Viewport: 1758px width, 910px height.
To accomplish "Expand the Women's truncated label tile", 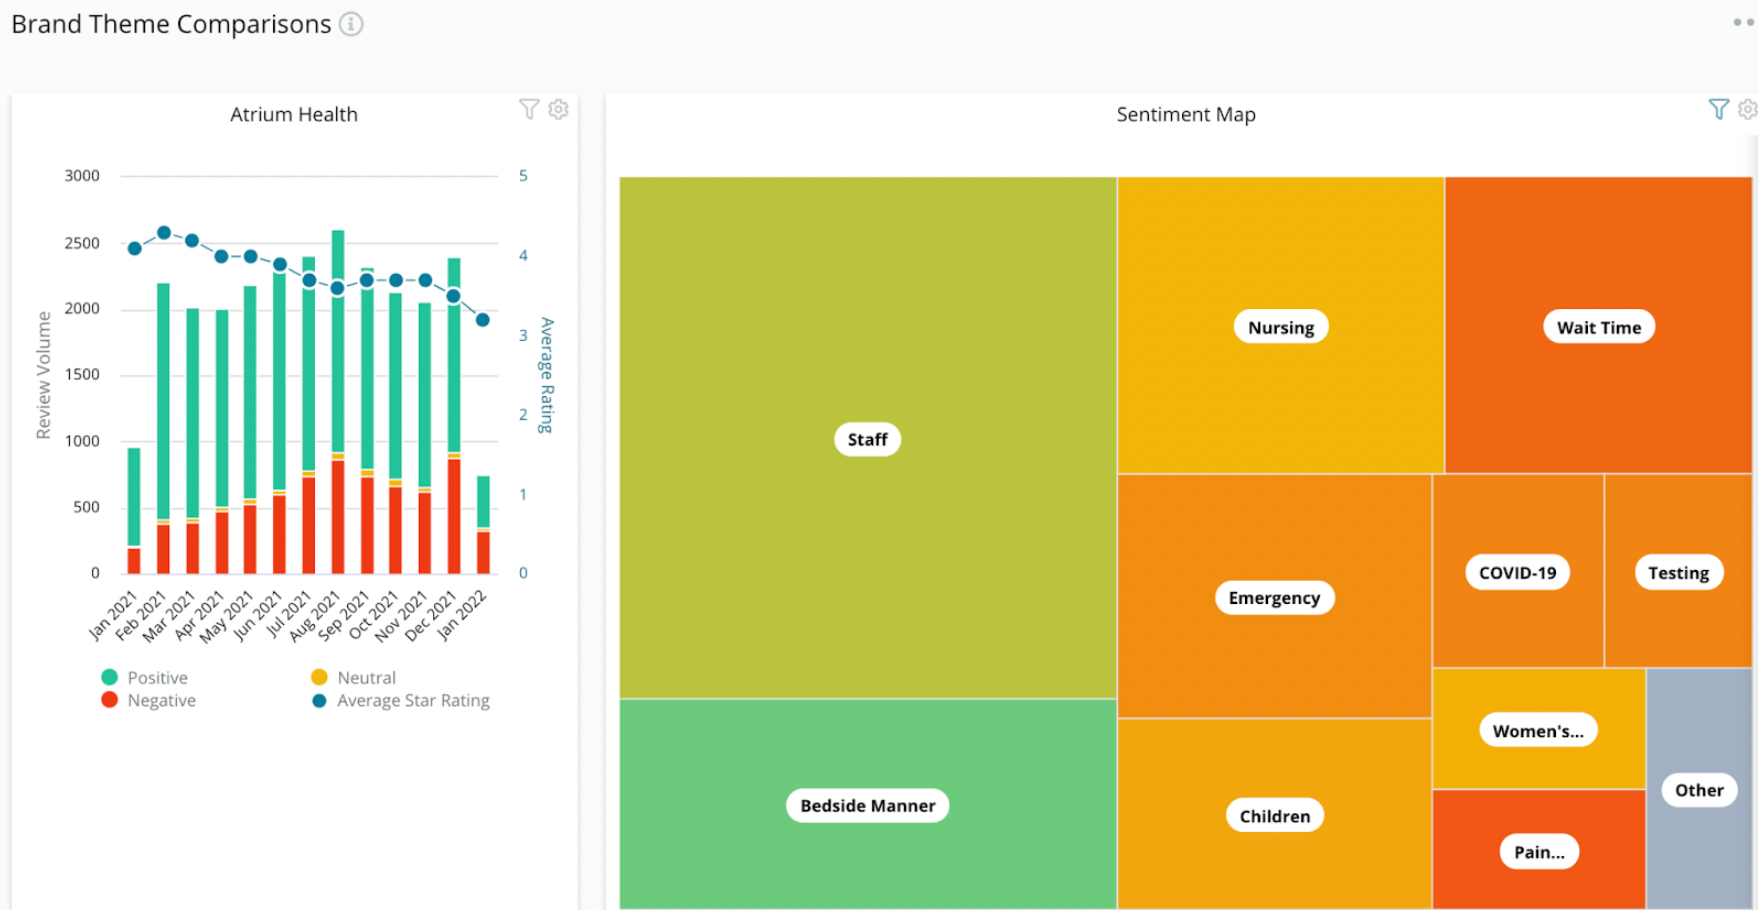I will [x=1537, y=730].
